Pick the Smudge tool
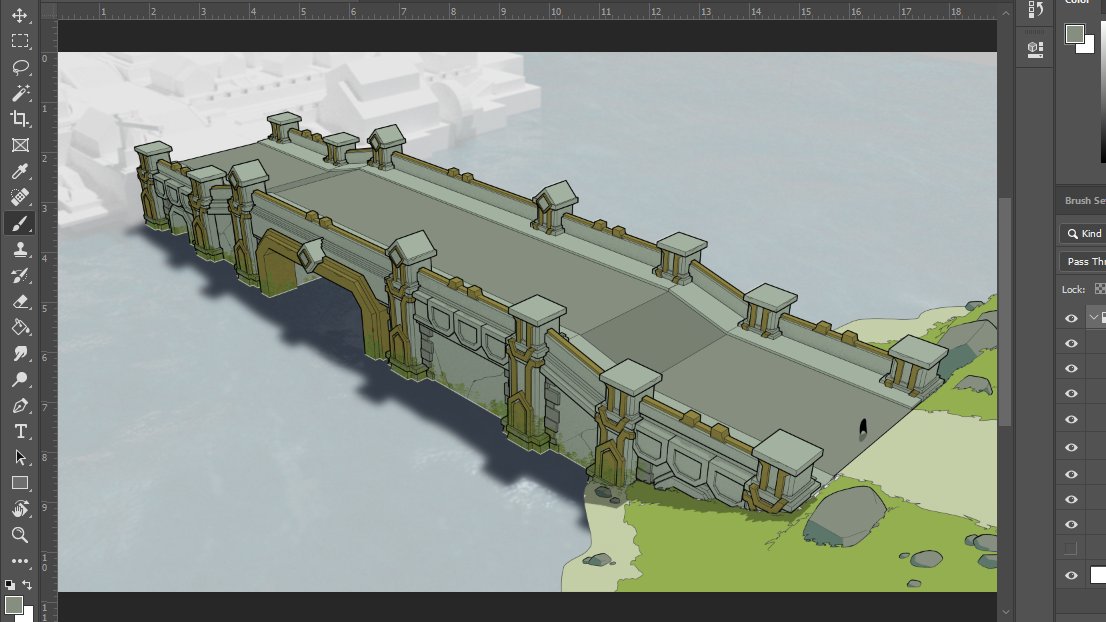The height and width of the screenshot is (622, 1106). tap(20, 353)
